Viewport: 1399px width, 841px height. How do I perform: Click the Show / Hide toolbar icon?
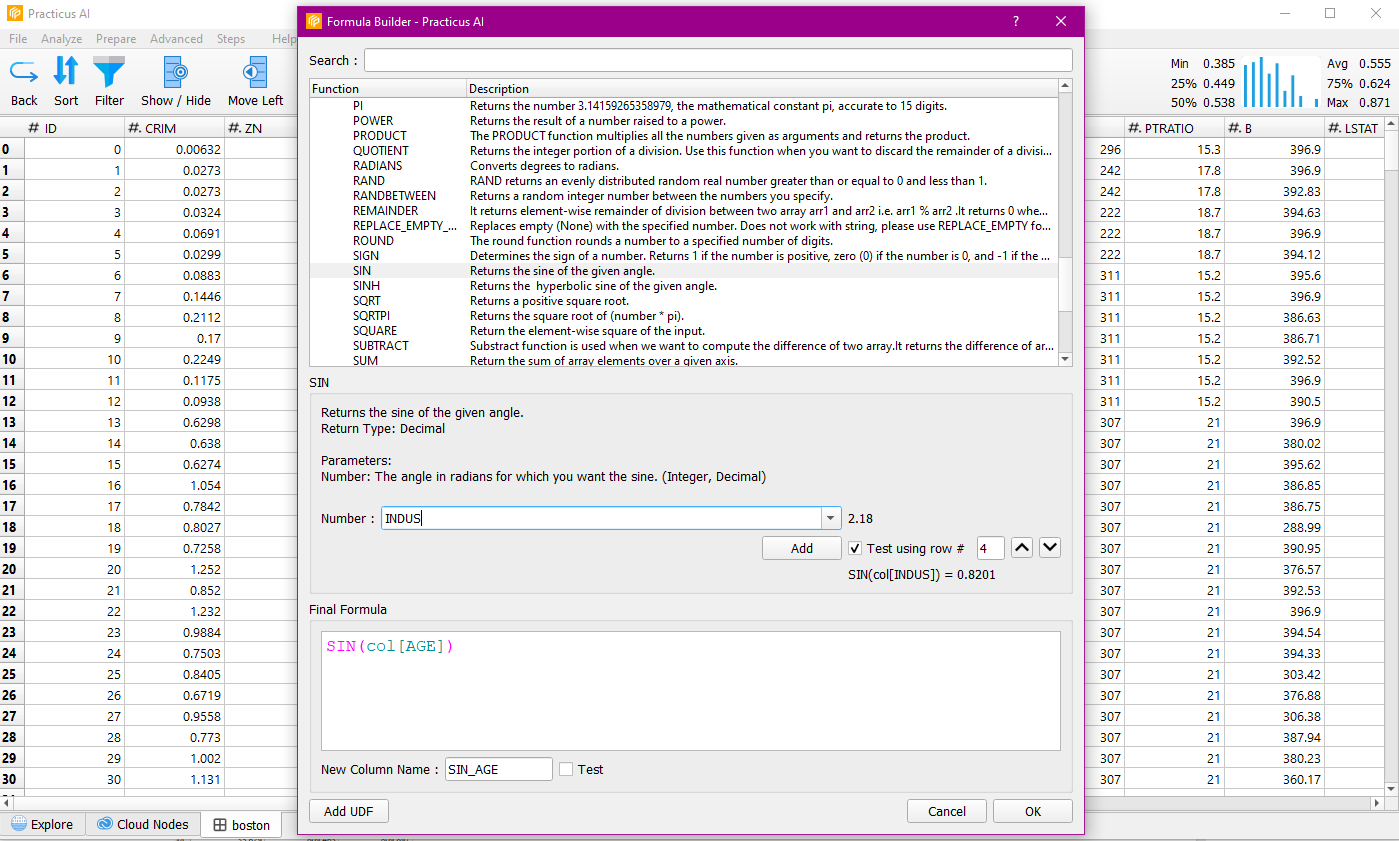(x=176, y=71)
